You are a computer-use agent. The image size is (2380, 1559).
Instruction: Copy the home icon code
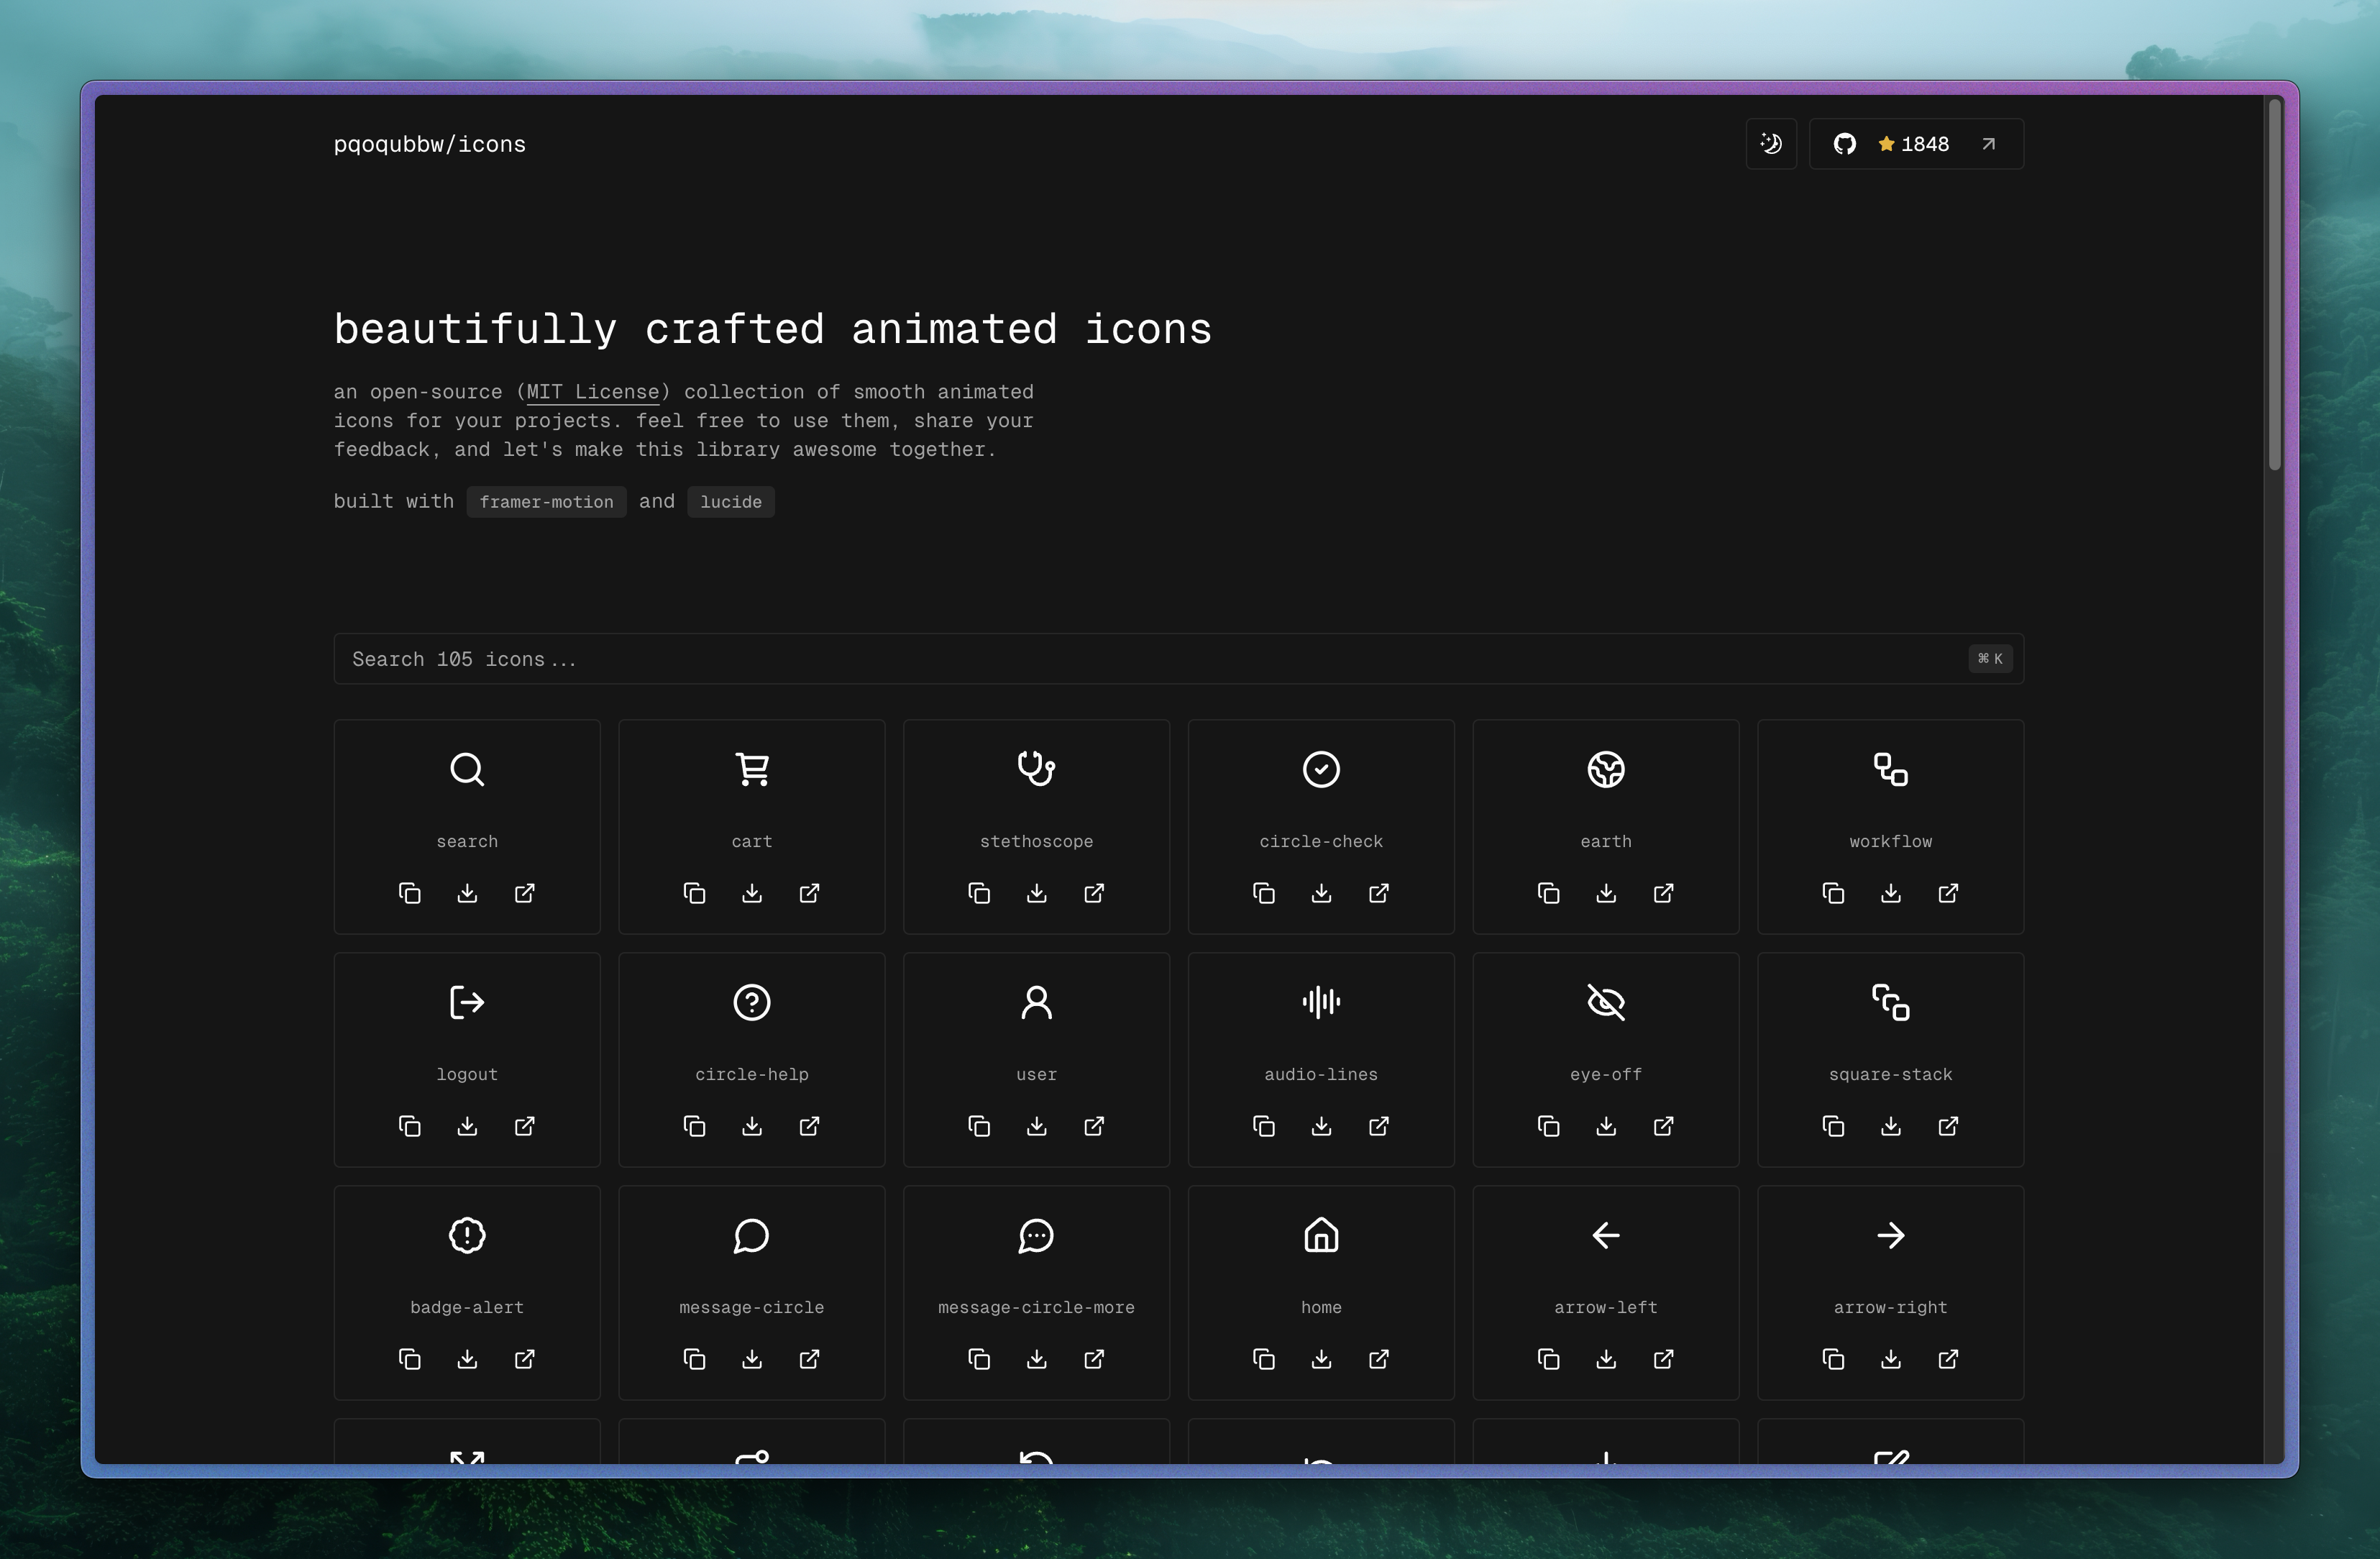pyautogui.click(x=1264, y=1359)
